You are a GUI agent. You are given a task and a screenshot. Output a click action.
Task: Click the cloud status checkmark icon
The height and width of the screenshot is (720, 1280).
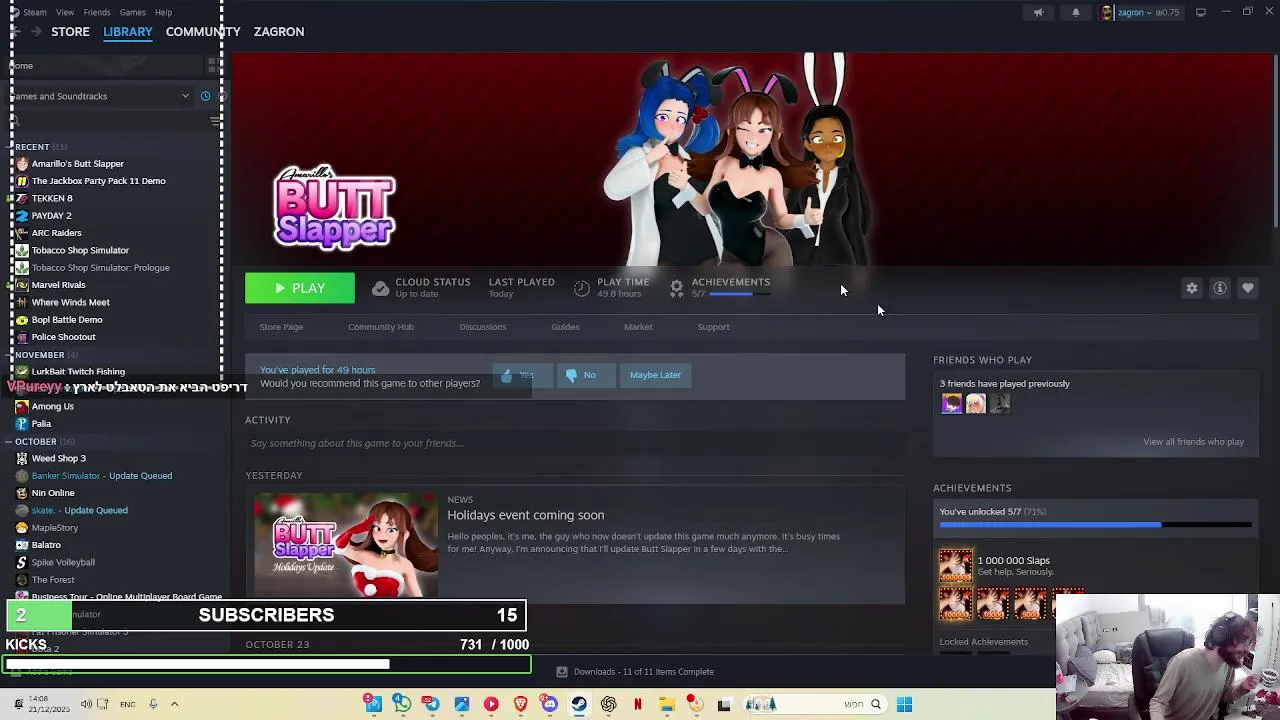380,288
